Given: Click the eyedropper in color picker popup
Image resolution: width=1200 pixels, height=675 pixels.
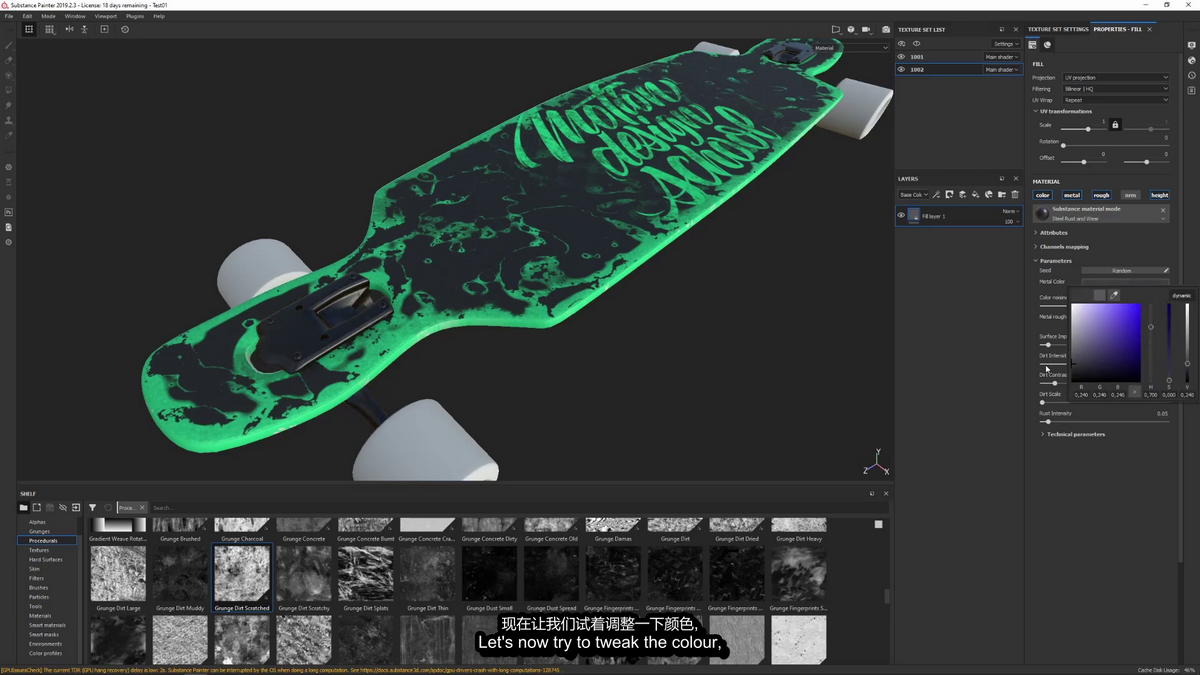Looking at the screenshot, I should pos(1114,295).
